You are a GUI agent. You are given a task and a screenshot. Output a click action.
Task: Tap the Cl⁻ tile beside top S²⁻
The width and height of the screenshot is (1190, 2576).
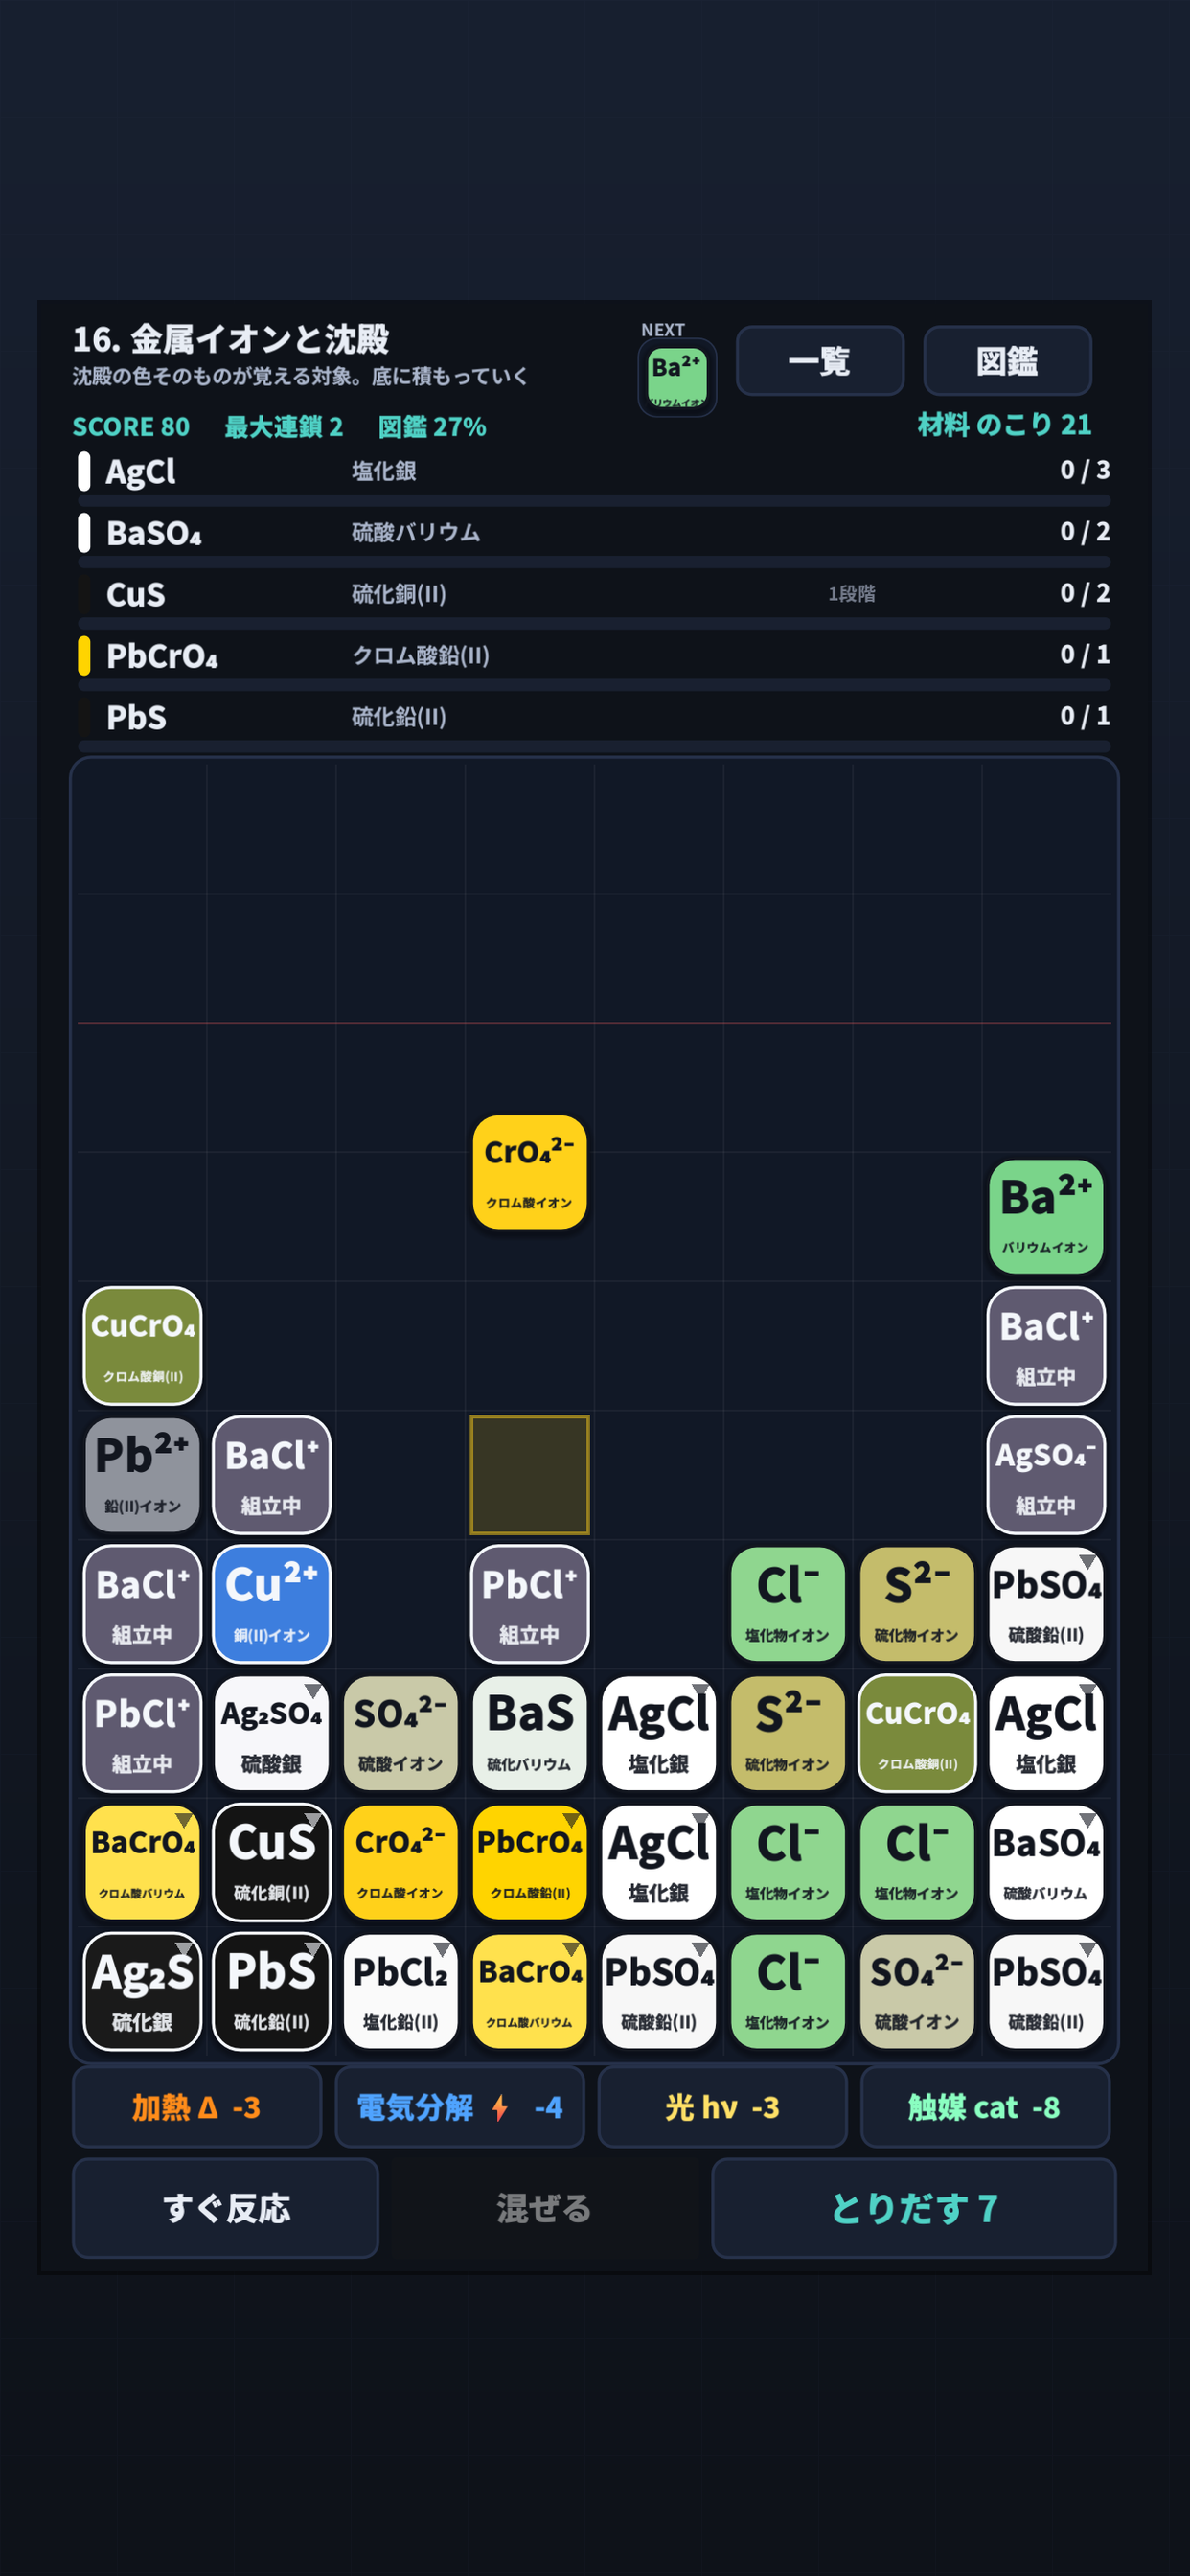pos(788,1604)
